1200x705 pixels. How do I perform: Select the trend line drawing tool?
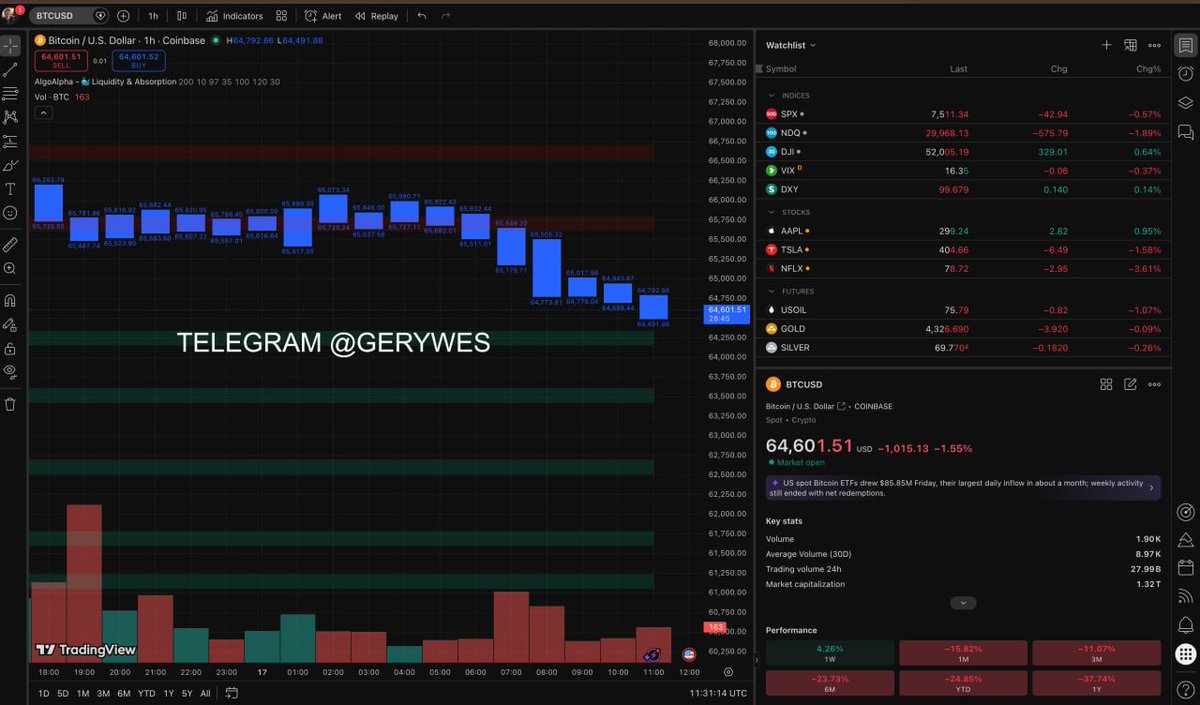pyautogui.click(x=10, y=70)
